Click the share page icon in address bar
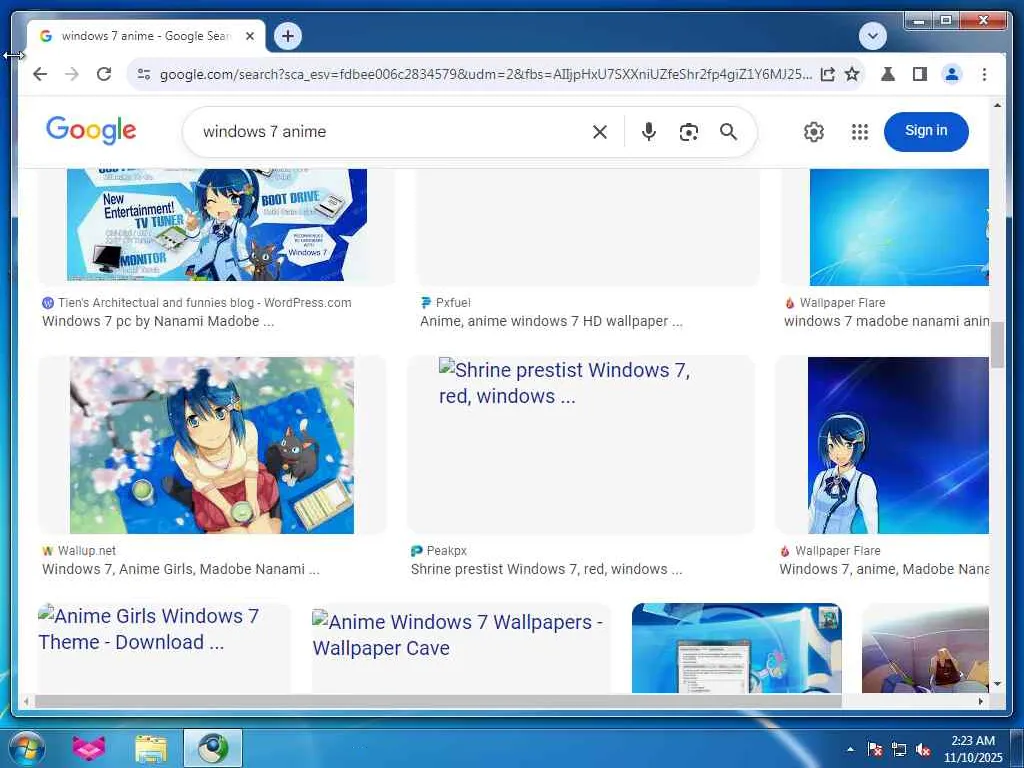Screen dimensions: 1024x768 click(x=827, y=74)
